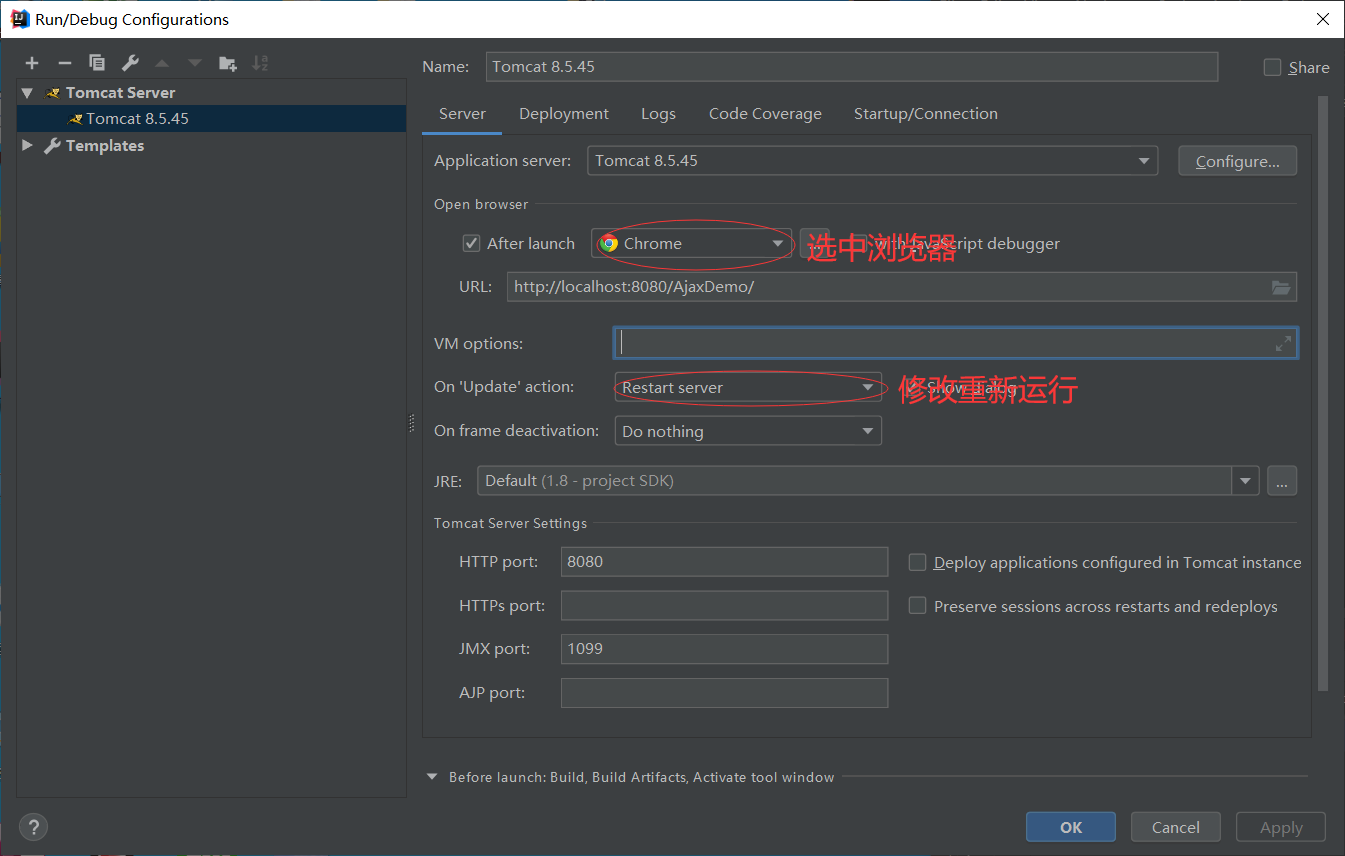
Task: Select Tomcat 8.5.45 configuration in tree
Action: coord(212,119)
